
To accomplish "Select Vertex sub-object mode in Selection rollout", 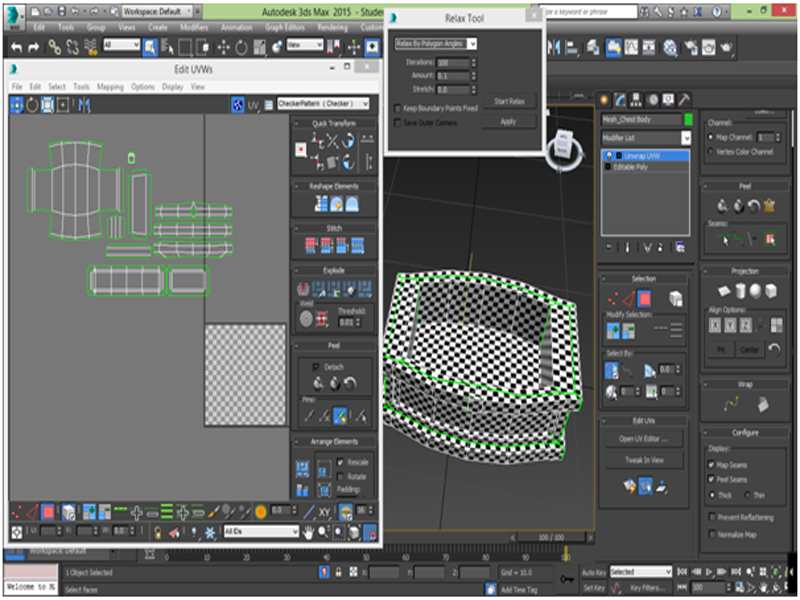I will coord(612,299).
